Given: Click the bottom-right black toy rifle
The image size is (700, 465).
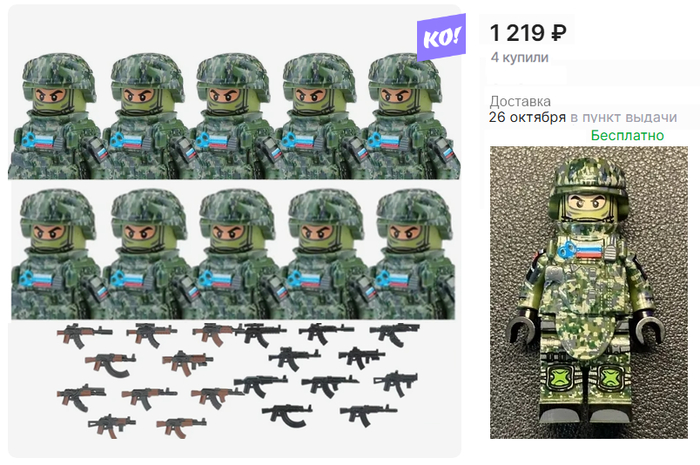Looking at the screenshot, I should [368, 415].
